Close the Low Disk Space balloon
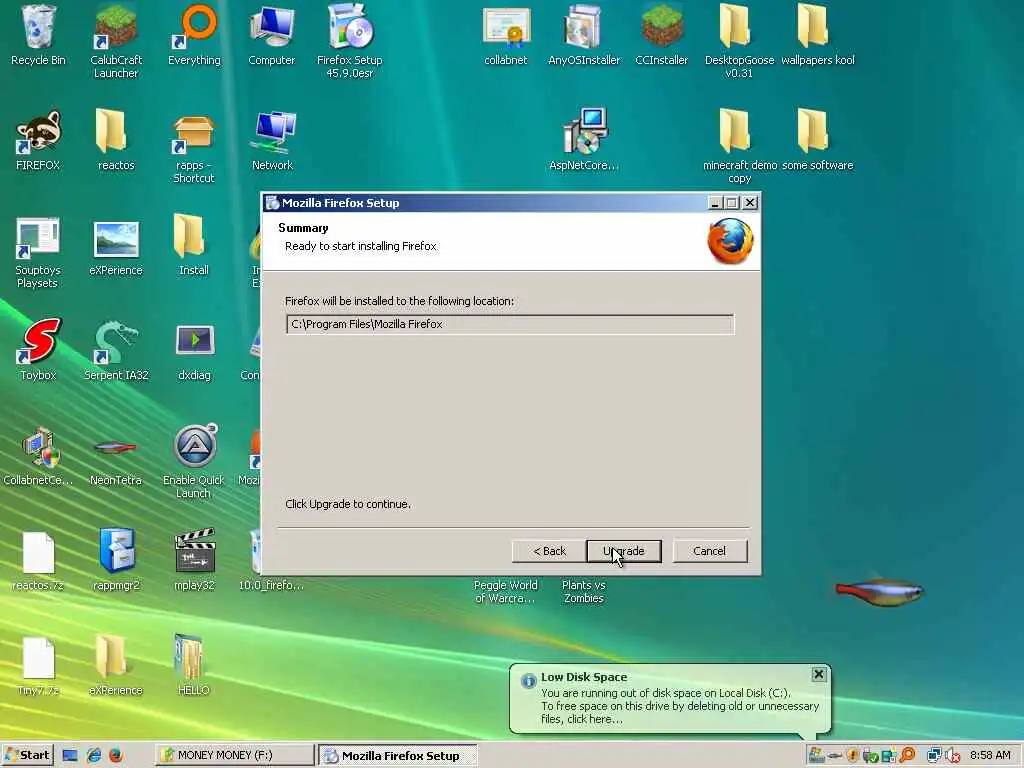The image size is (1024, 768). [818, 675]
